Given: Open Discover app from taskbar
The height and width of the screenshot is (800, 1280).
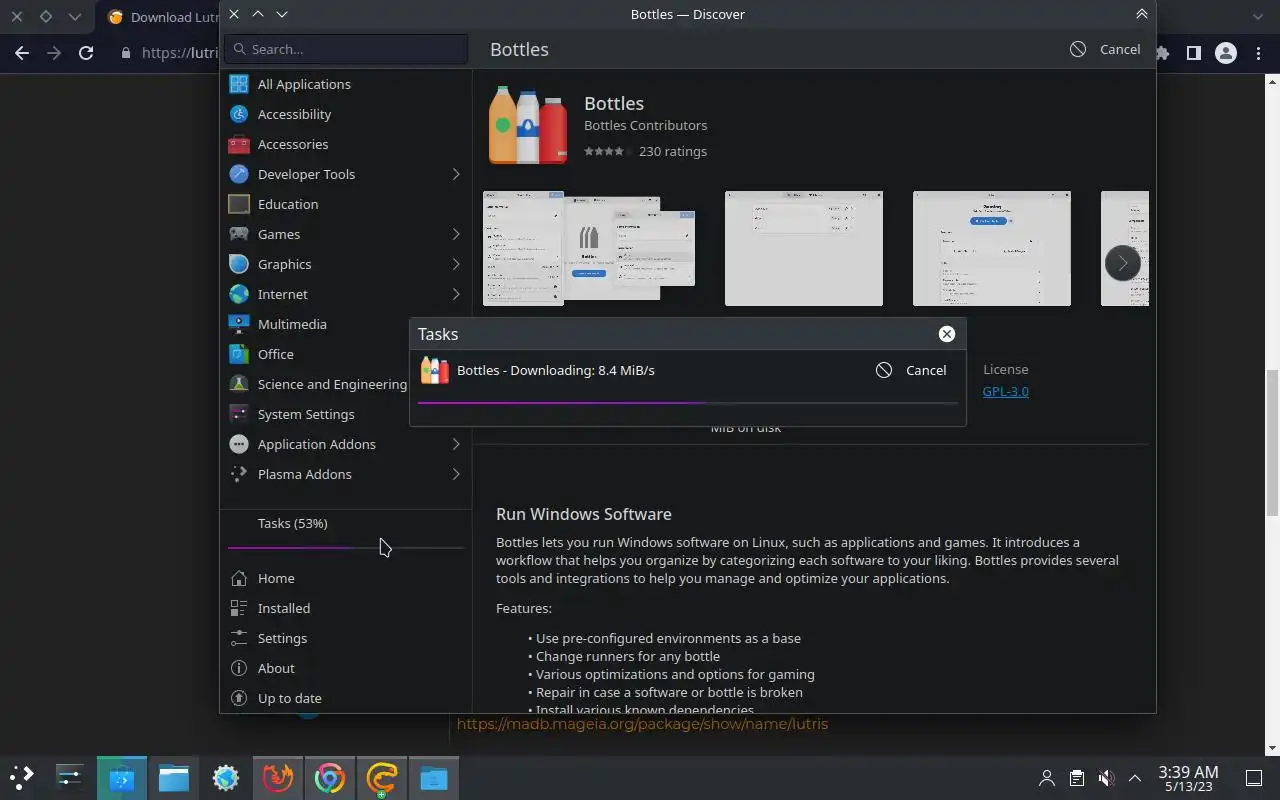Looking at the screenshot, I should pos(122,777).
